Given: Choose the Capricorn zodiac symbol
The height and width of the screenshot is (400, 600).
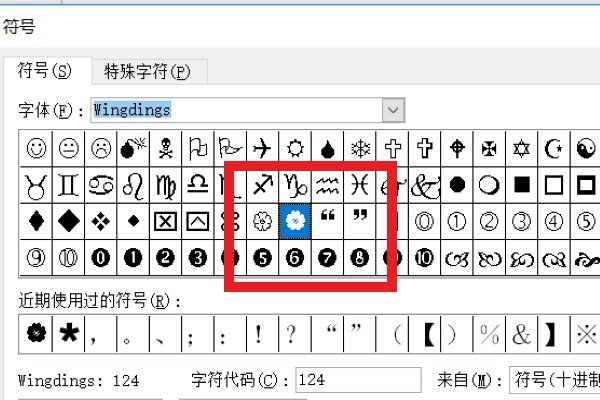Looking at the screenshot, I should click(295, 185).
